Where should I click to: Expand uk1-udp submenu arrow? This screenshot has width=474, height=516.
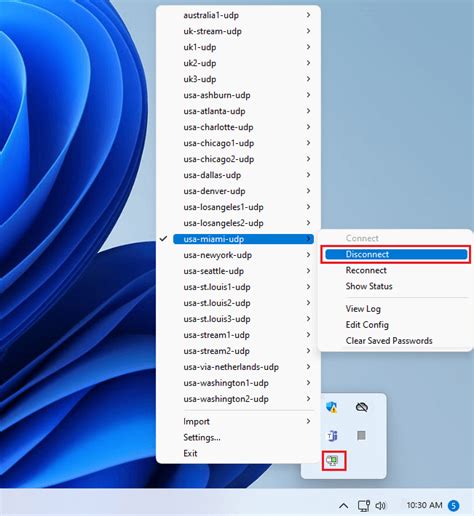(x=308, y=47)
